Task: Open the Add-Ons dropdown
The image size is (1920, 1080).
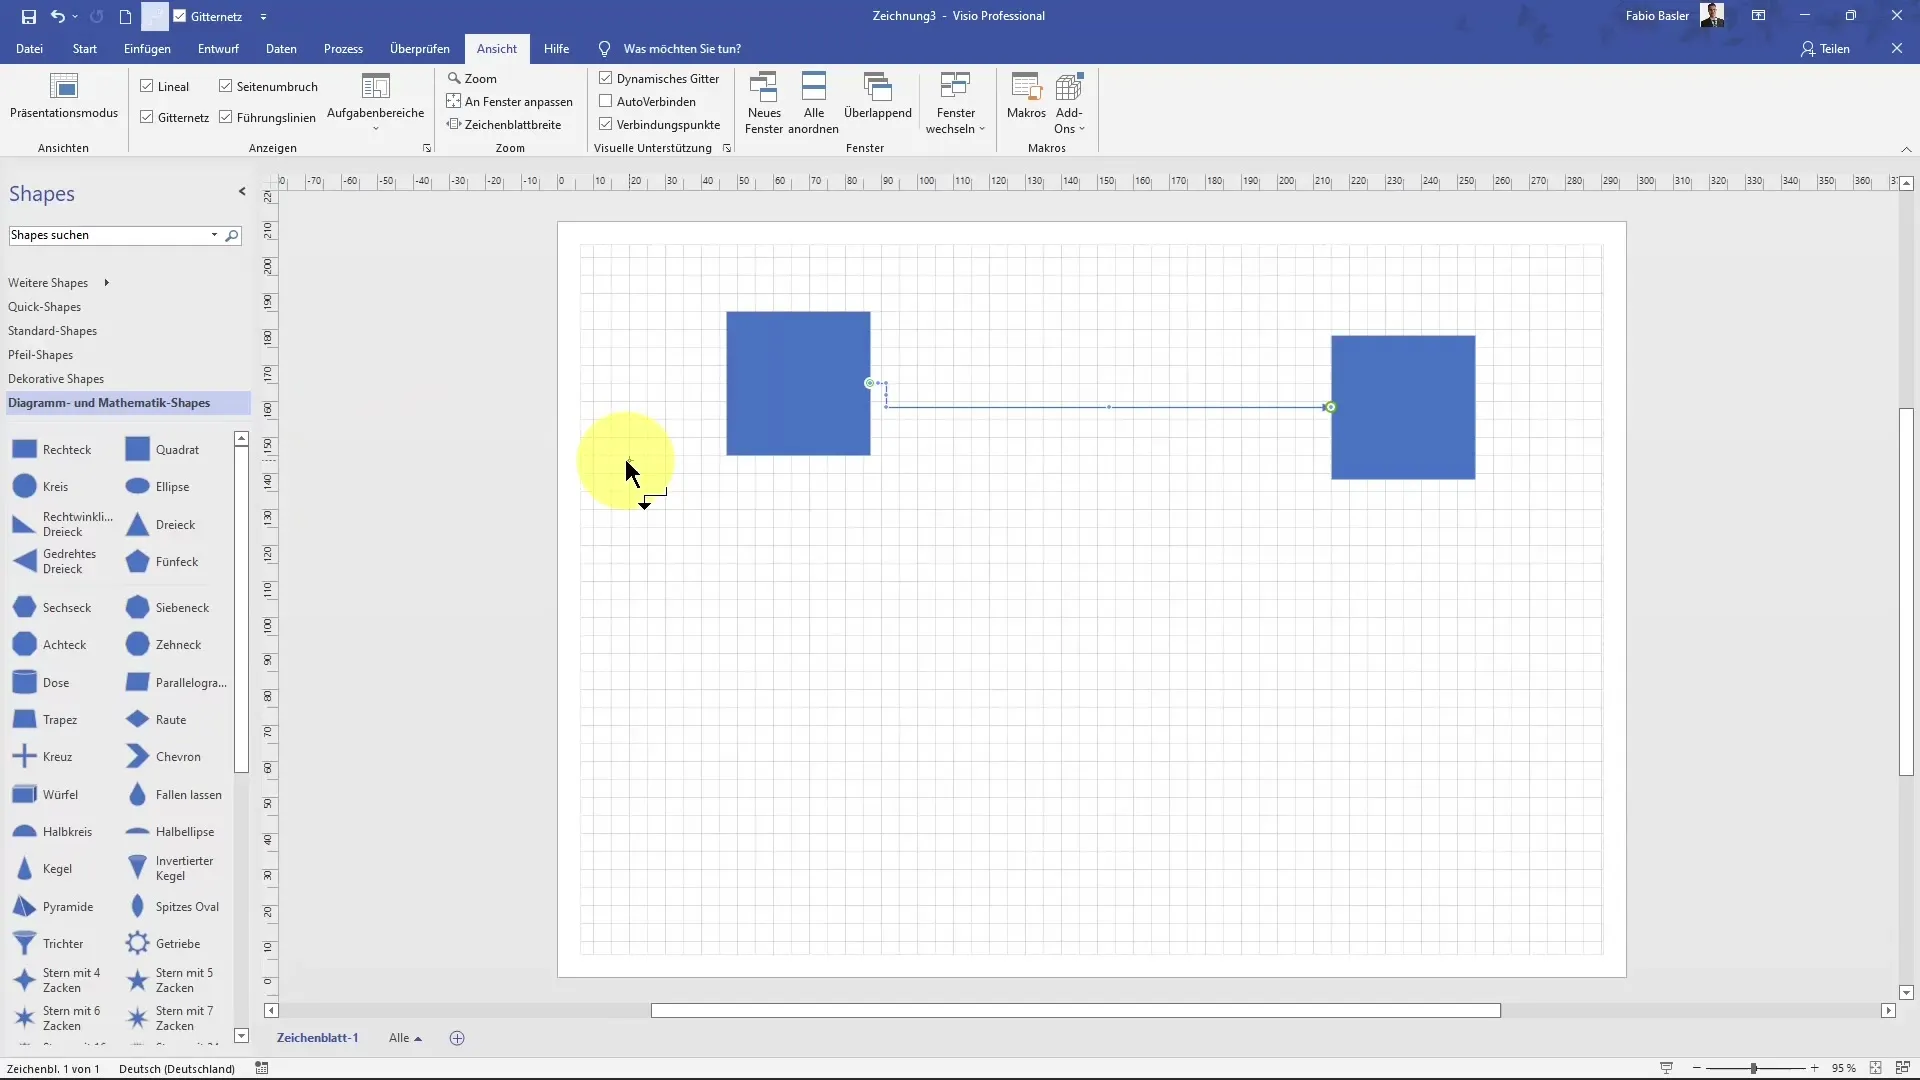Action: click(x=1069, y=102)
